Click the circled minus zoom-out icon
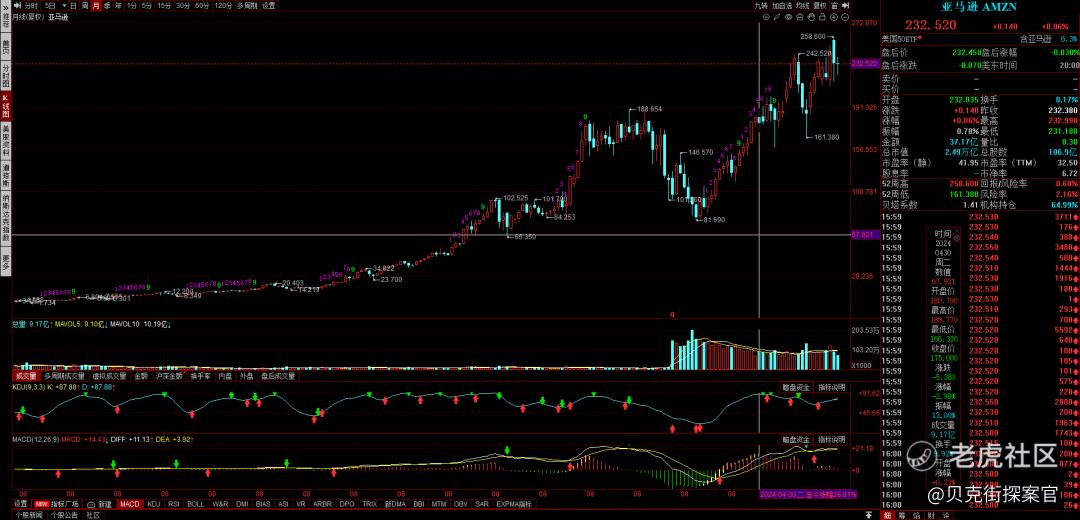1080x520 pixels. point(845,17)
